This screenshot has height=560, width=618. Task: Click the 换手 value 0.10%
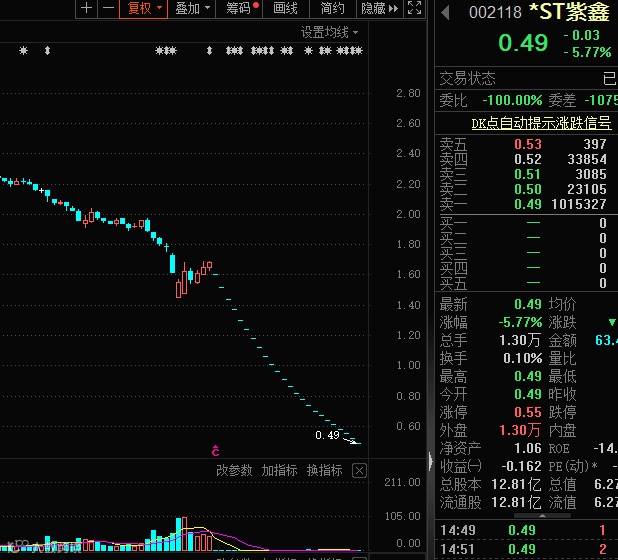coord(523,358)
